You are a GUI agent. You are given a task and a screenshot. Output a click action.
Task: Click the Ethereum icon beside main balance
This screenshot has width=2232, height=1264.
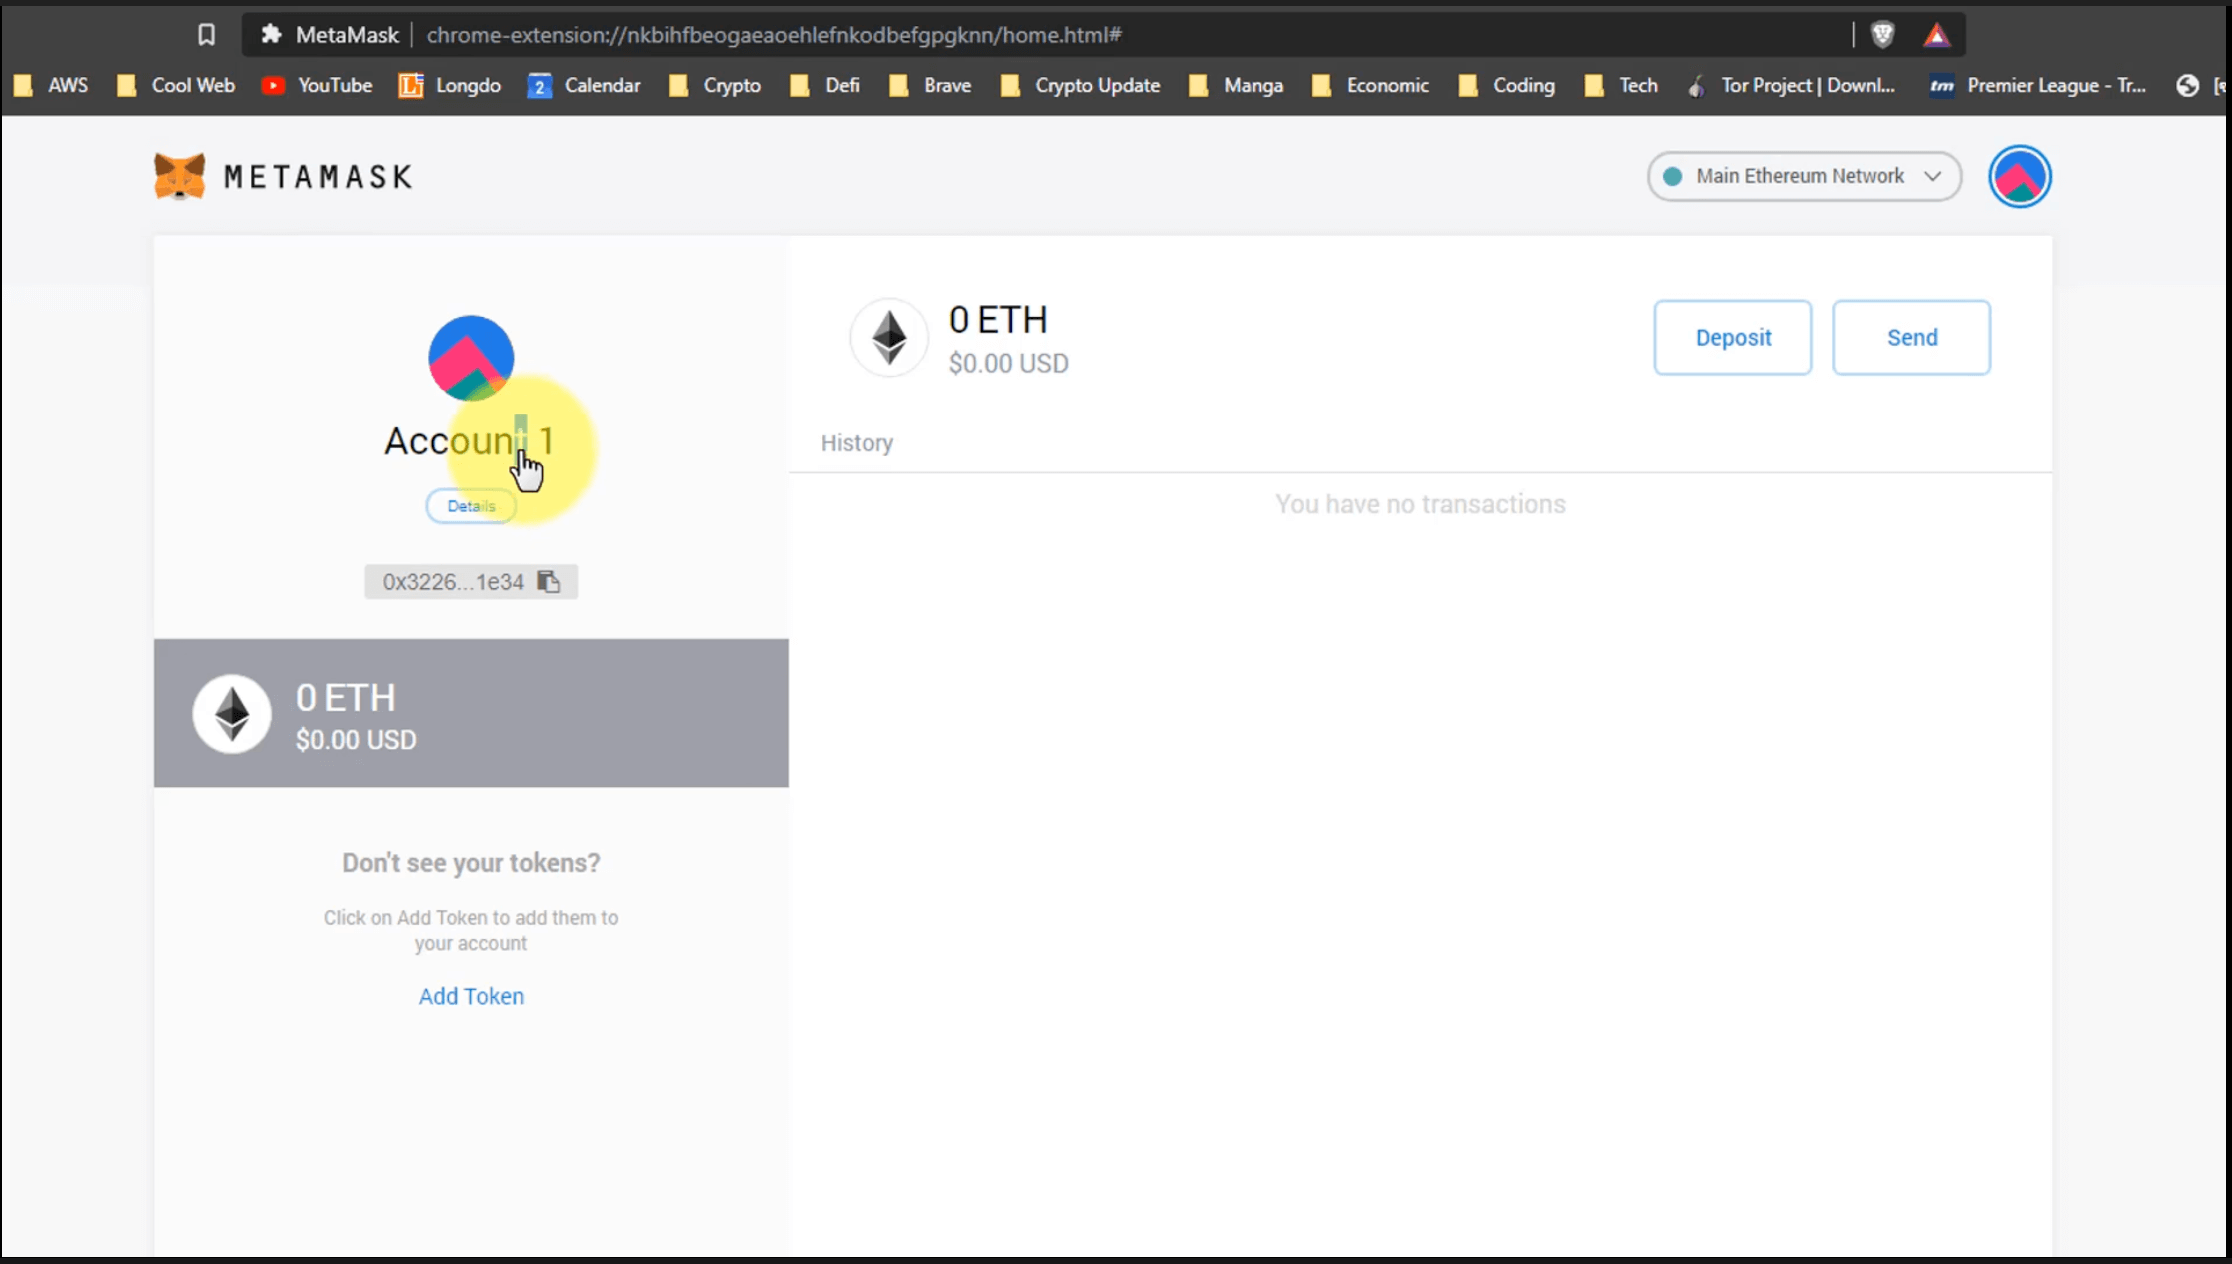[x=888, y=338]
